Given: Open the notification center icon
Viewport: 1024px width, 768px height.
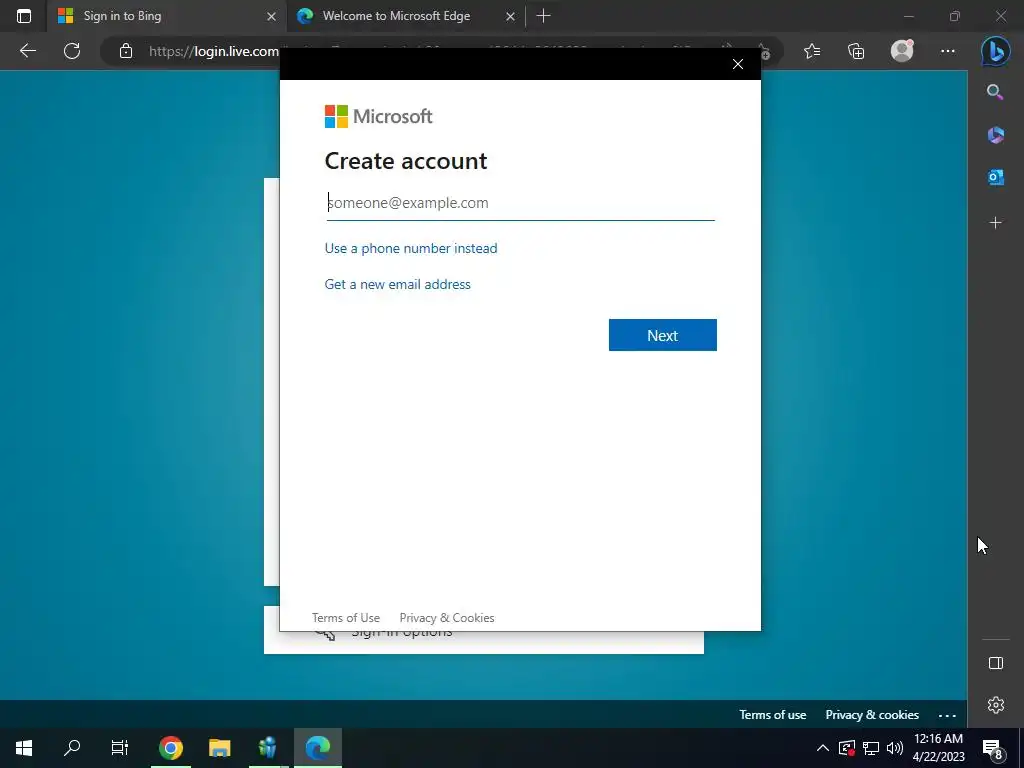Looking at the screenshot, I should coord(993,748).
